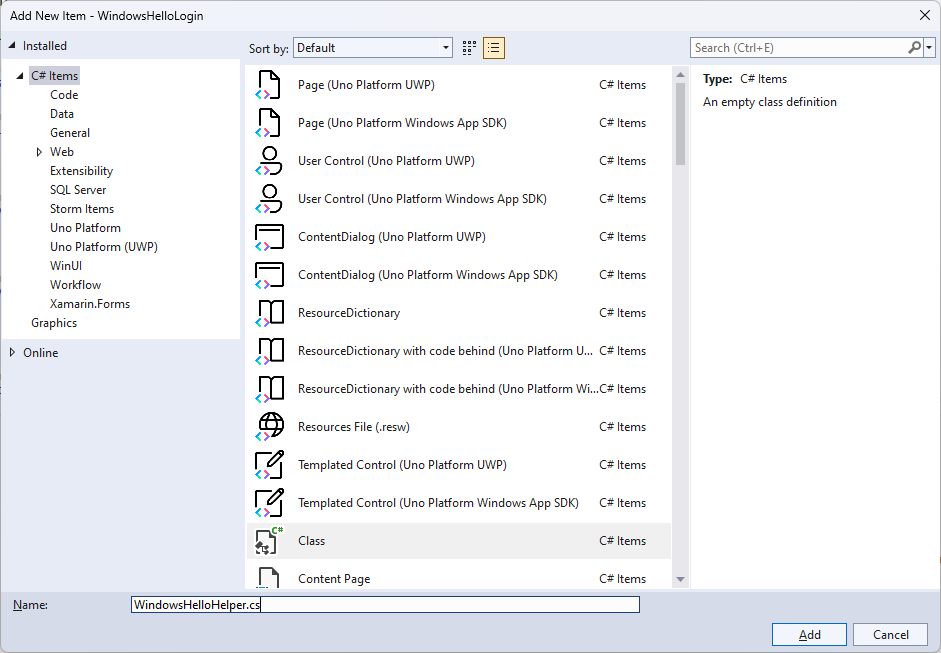Open the search options dropdown
The height and width of the screenshot is (653, 941).
pos(928,47)
